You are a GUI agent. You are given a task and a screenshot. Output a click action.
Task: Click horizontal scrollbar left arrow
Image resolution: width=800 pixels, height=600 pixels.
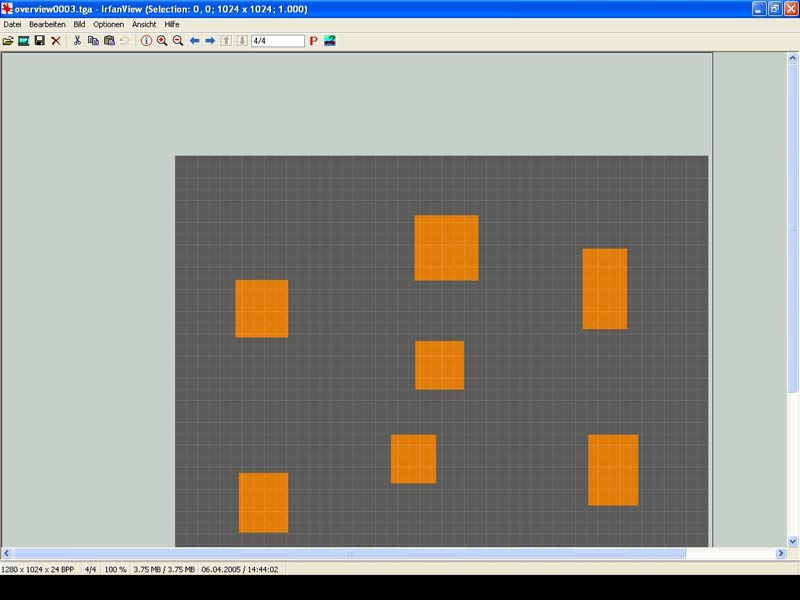coord(7,553)
